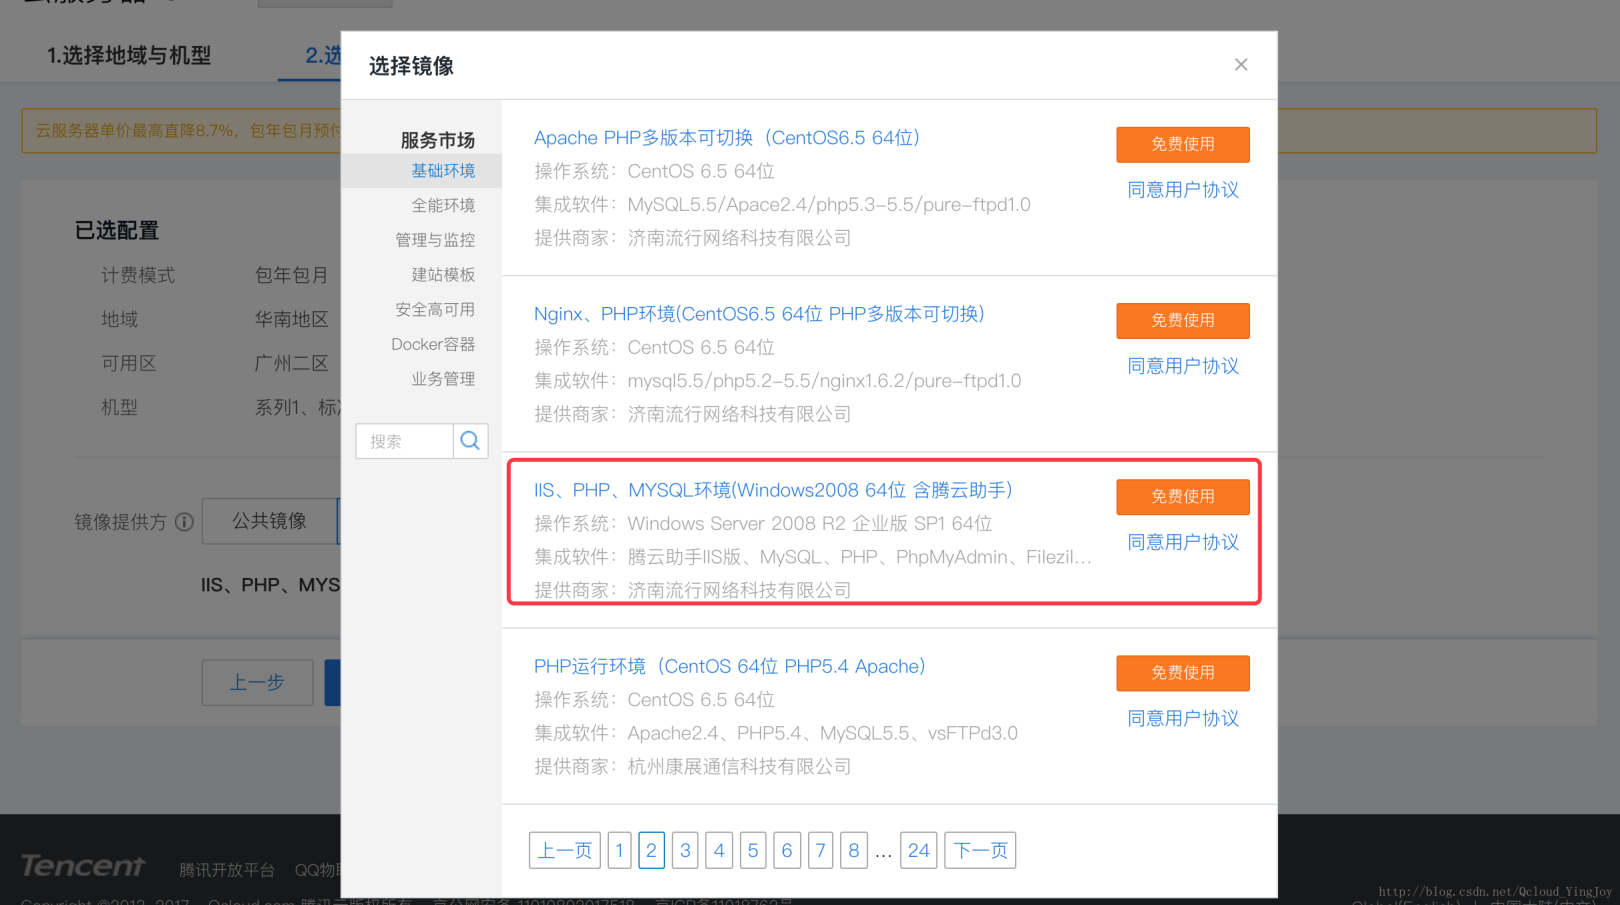Open 建站模板 category
This screenshot has width=1620, height=905.
point(443,275)
